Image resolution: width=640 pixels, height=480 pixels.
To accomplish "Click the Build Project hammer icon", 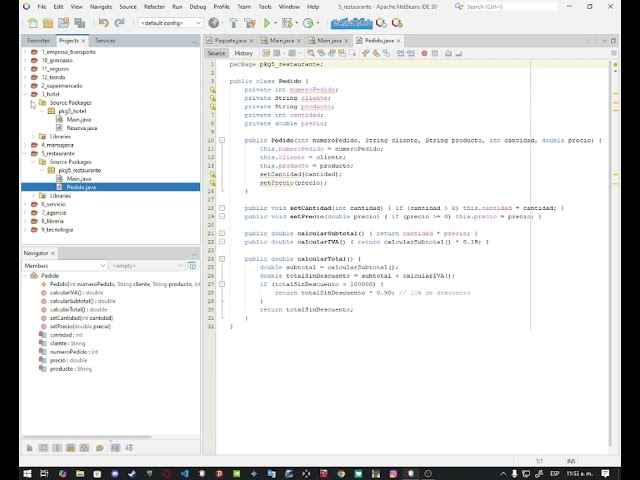I will click(x=233, y=23).
